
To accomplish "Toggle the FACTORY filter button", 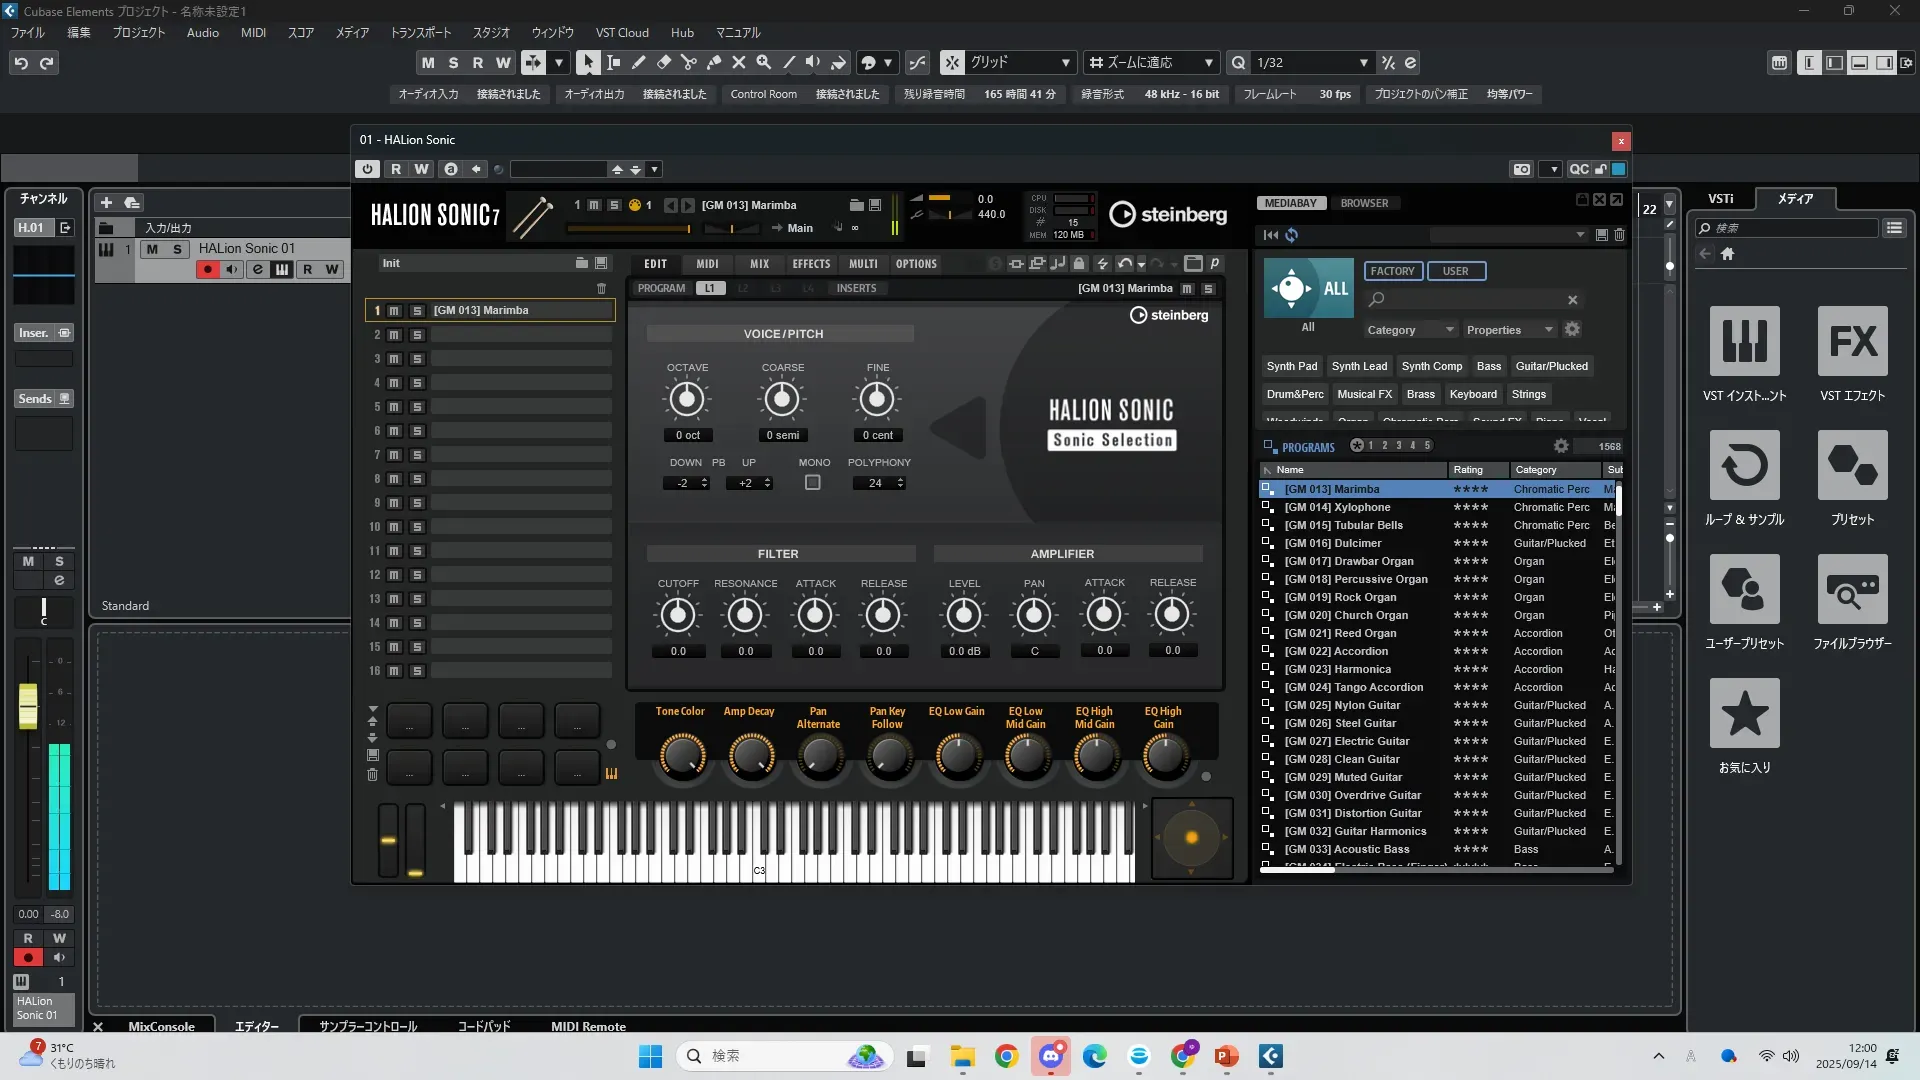I will (x=1392, y=271).
